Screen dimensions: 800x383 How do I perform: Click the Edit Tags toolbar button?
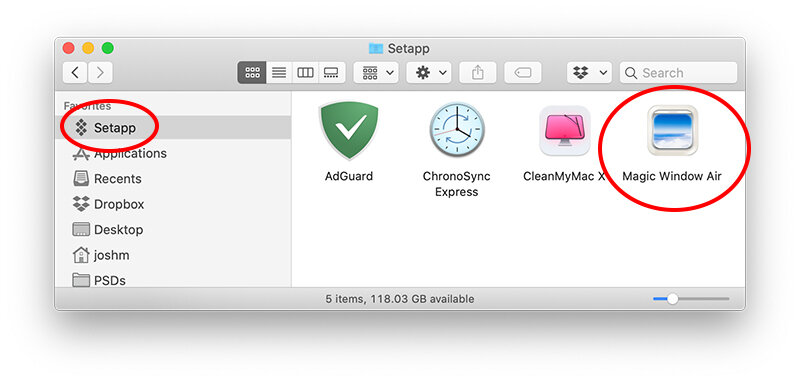(x=523, y=72)
